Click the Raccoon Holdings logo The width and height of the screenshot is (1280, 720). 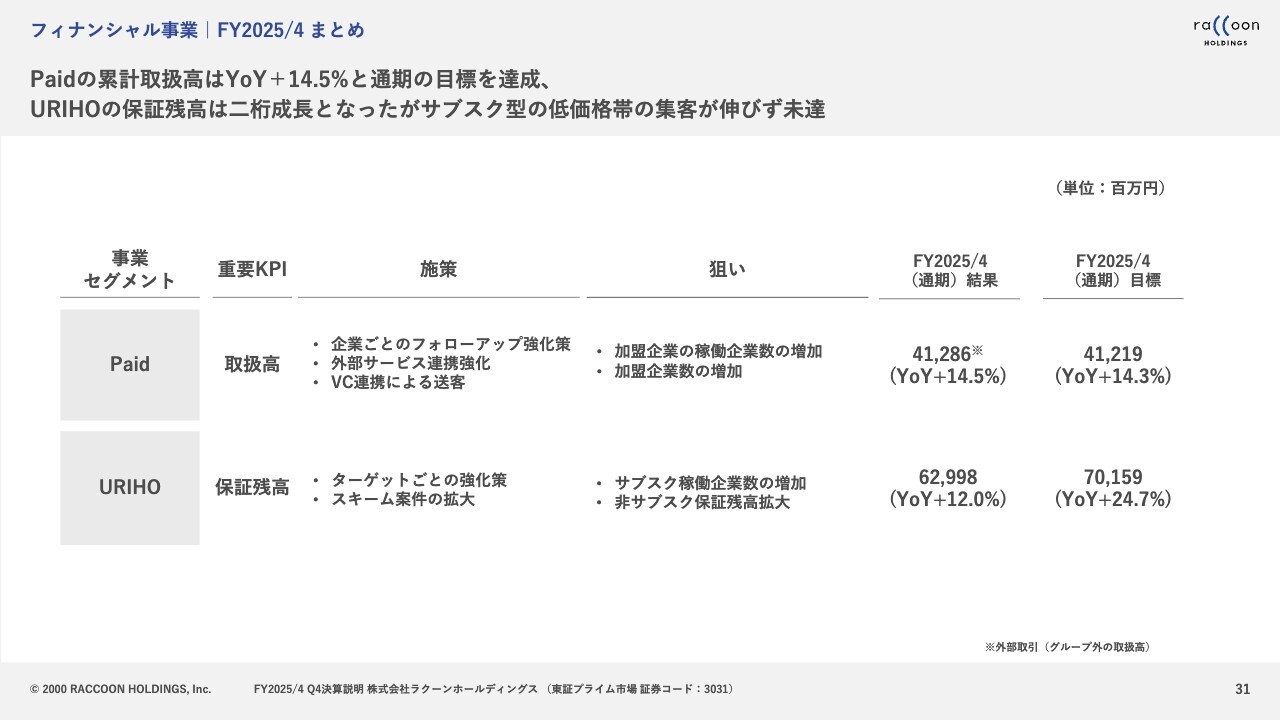pos(1225,30)
